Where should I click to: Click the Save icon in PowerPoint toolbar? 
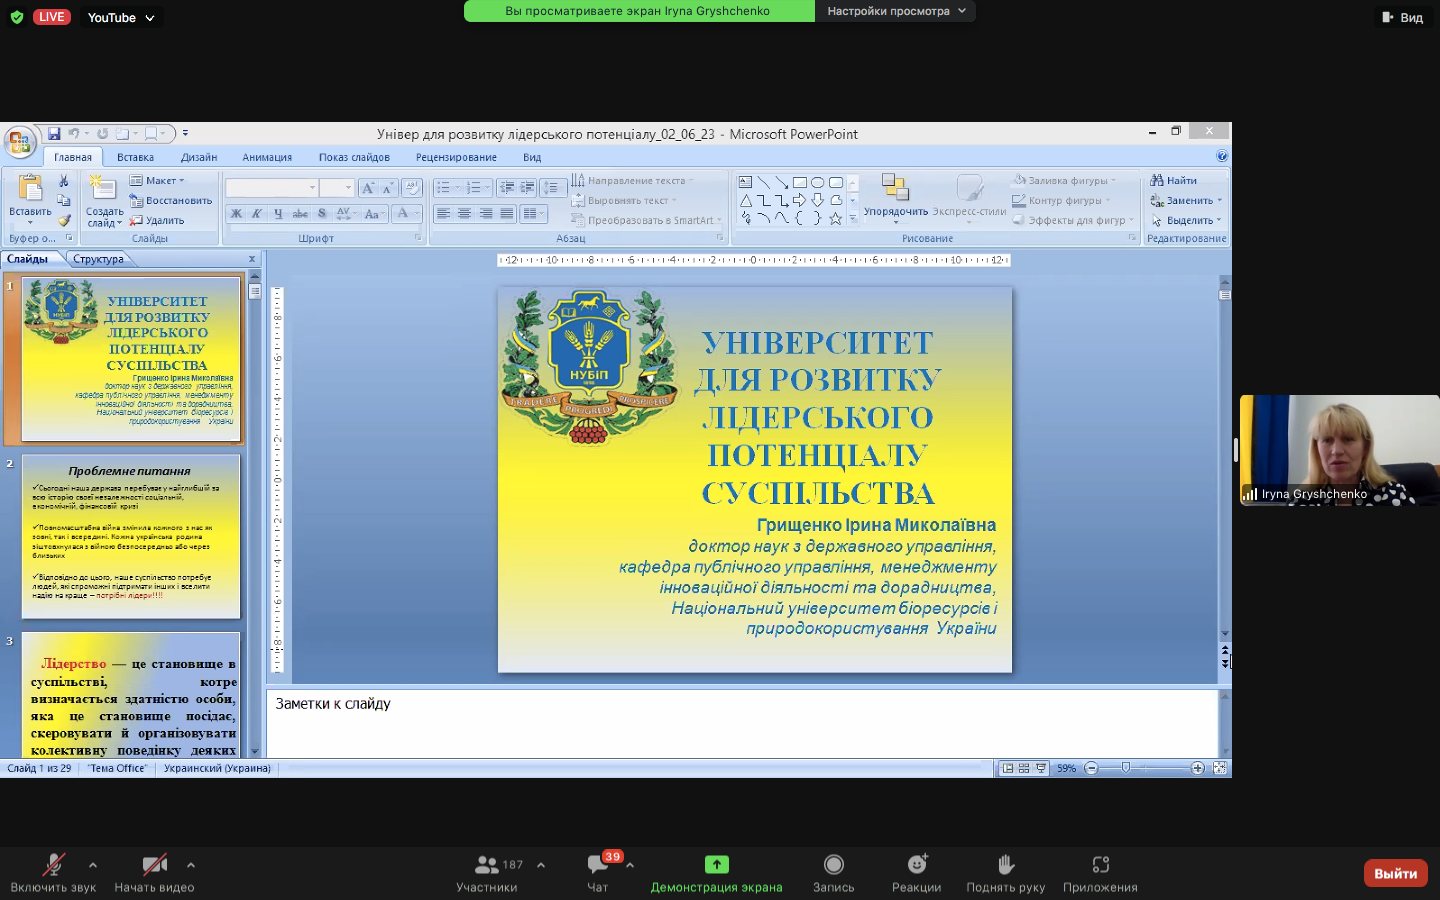(x=54, y=133)
